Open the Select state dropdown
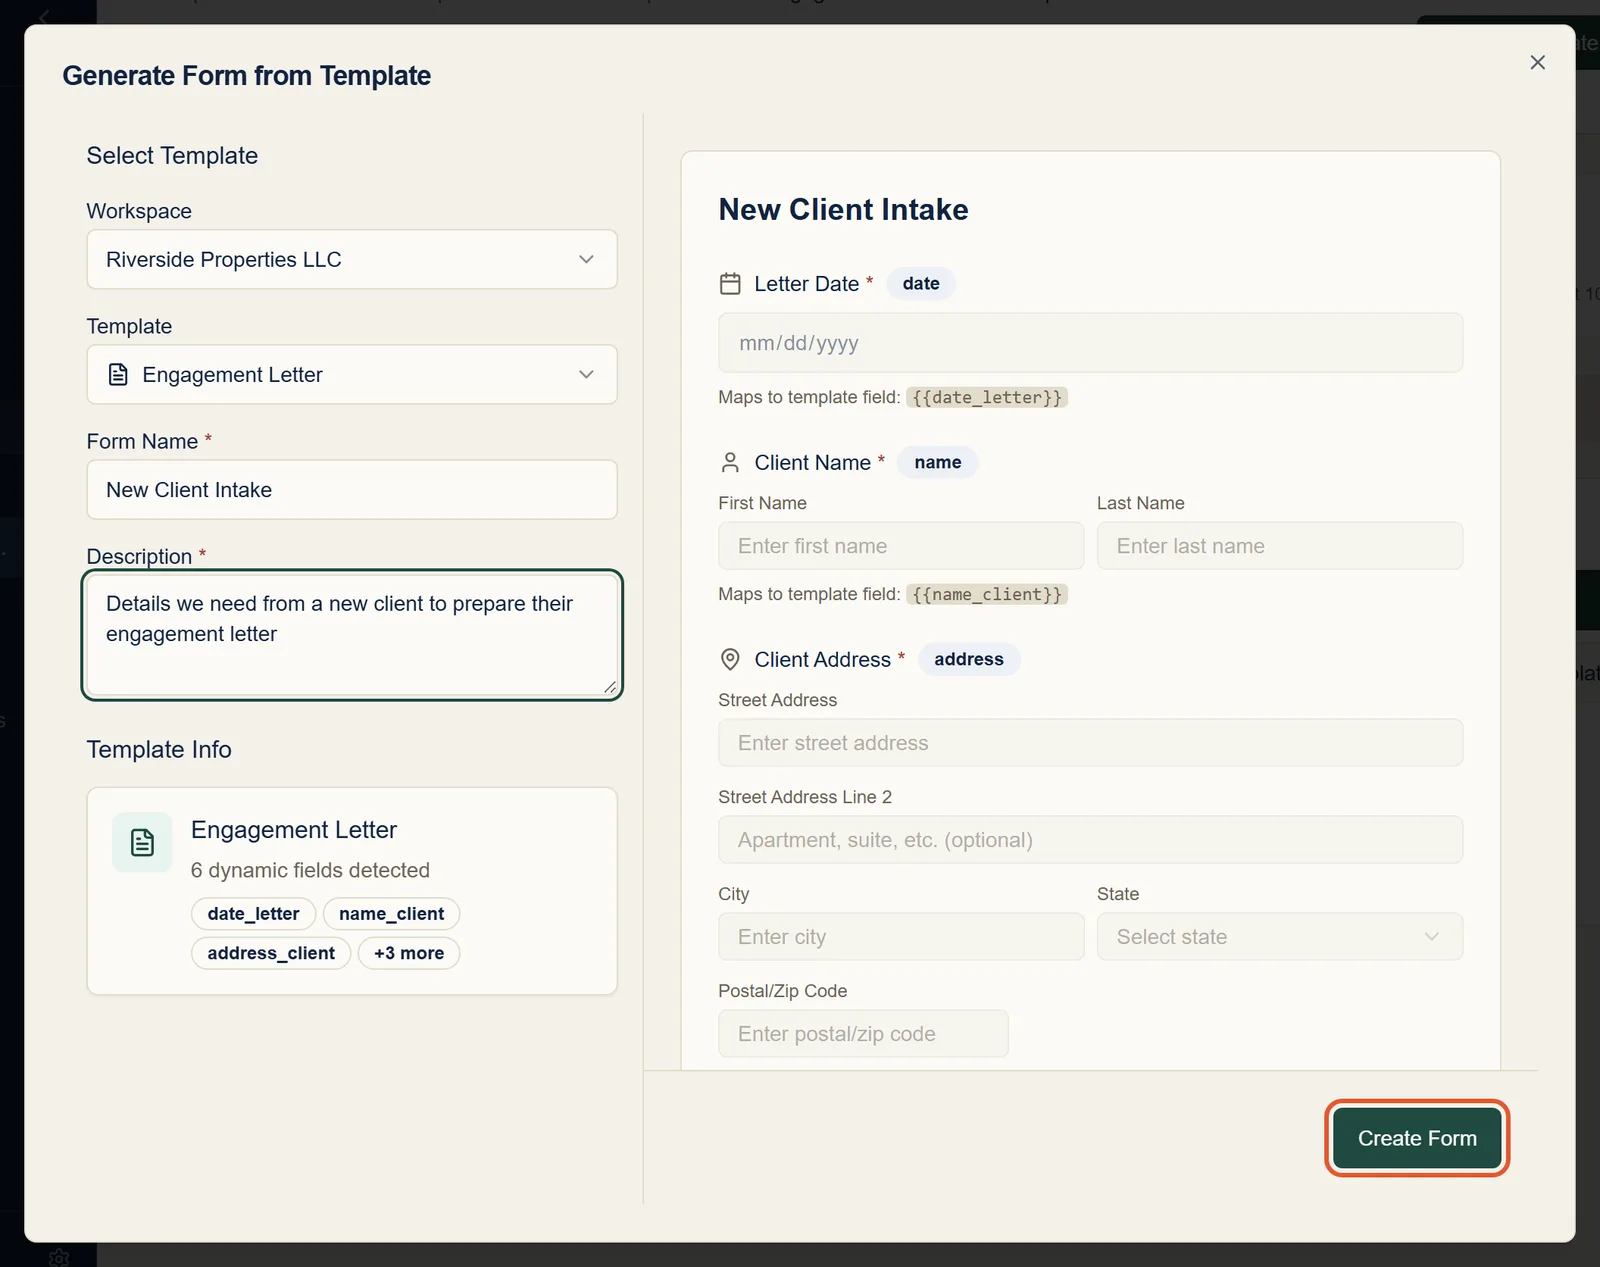 tap(1280, 937)
